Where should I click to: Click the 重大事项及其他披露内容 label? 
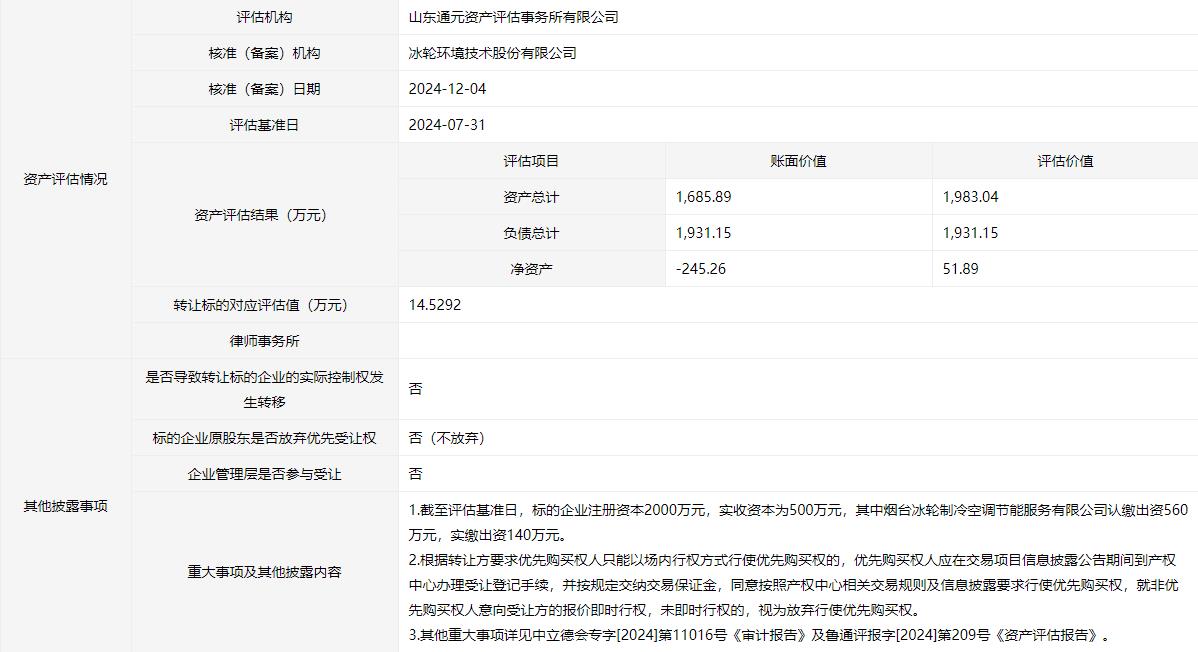point(264,572)
